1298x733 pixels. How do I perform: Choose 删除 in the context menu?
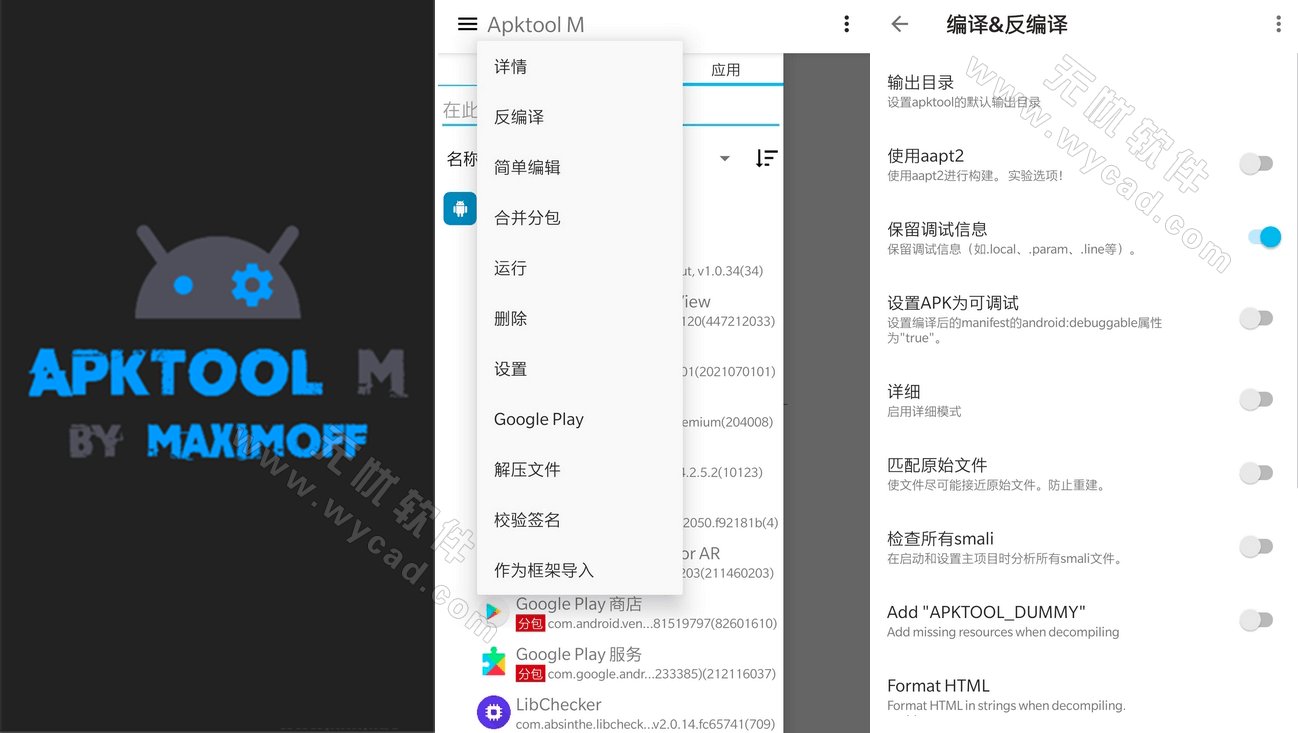580,318
